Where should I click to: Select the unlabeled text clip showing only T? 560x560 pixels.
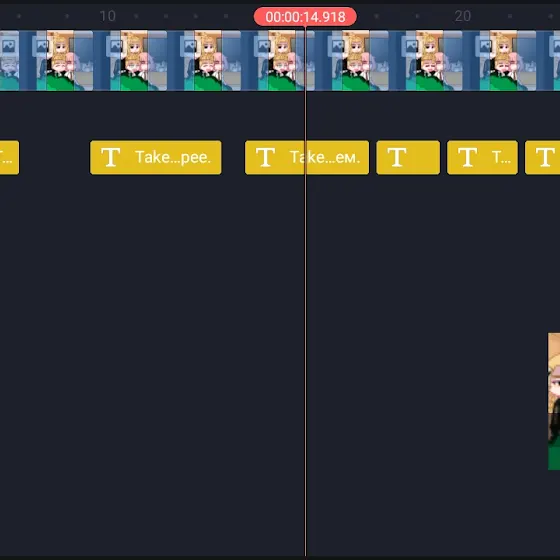coord(408,158)
